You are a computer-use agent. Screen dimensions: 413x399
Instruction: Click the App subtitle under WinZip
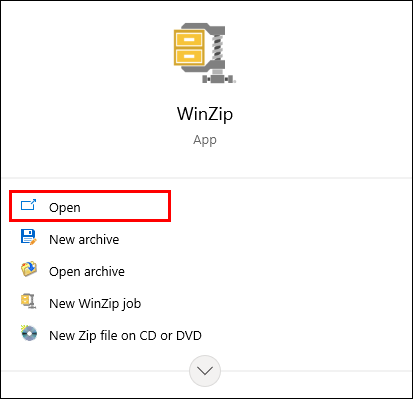[x=205, y=140]
